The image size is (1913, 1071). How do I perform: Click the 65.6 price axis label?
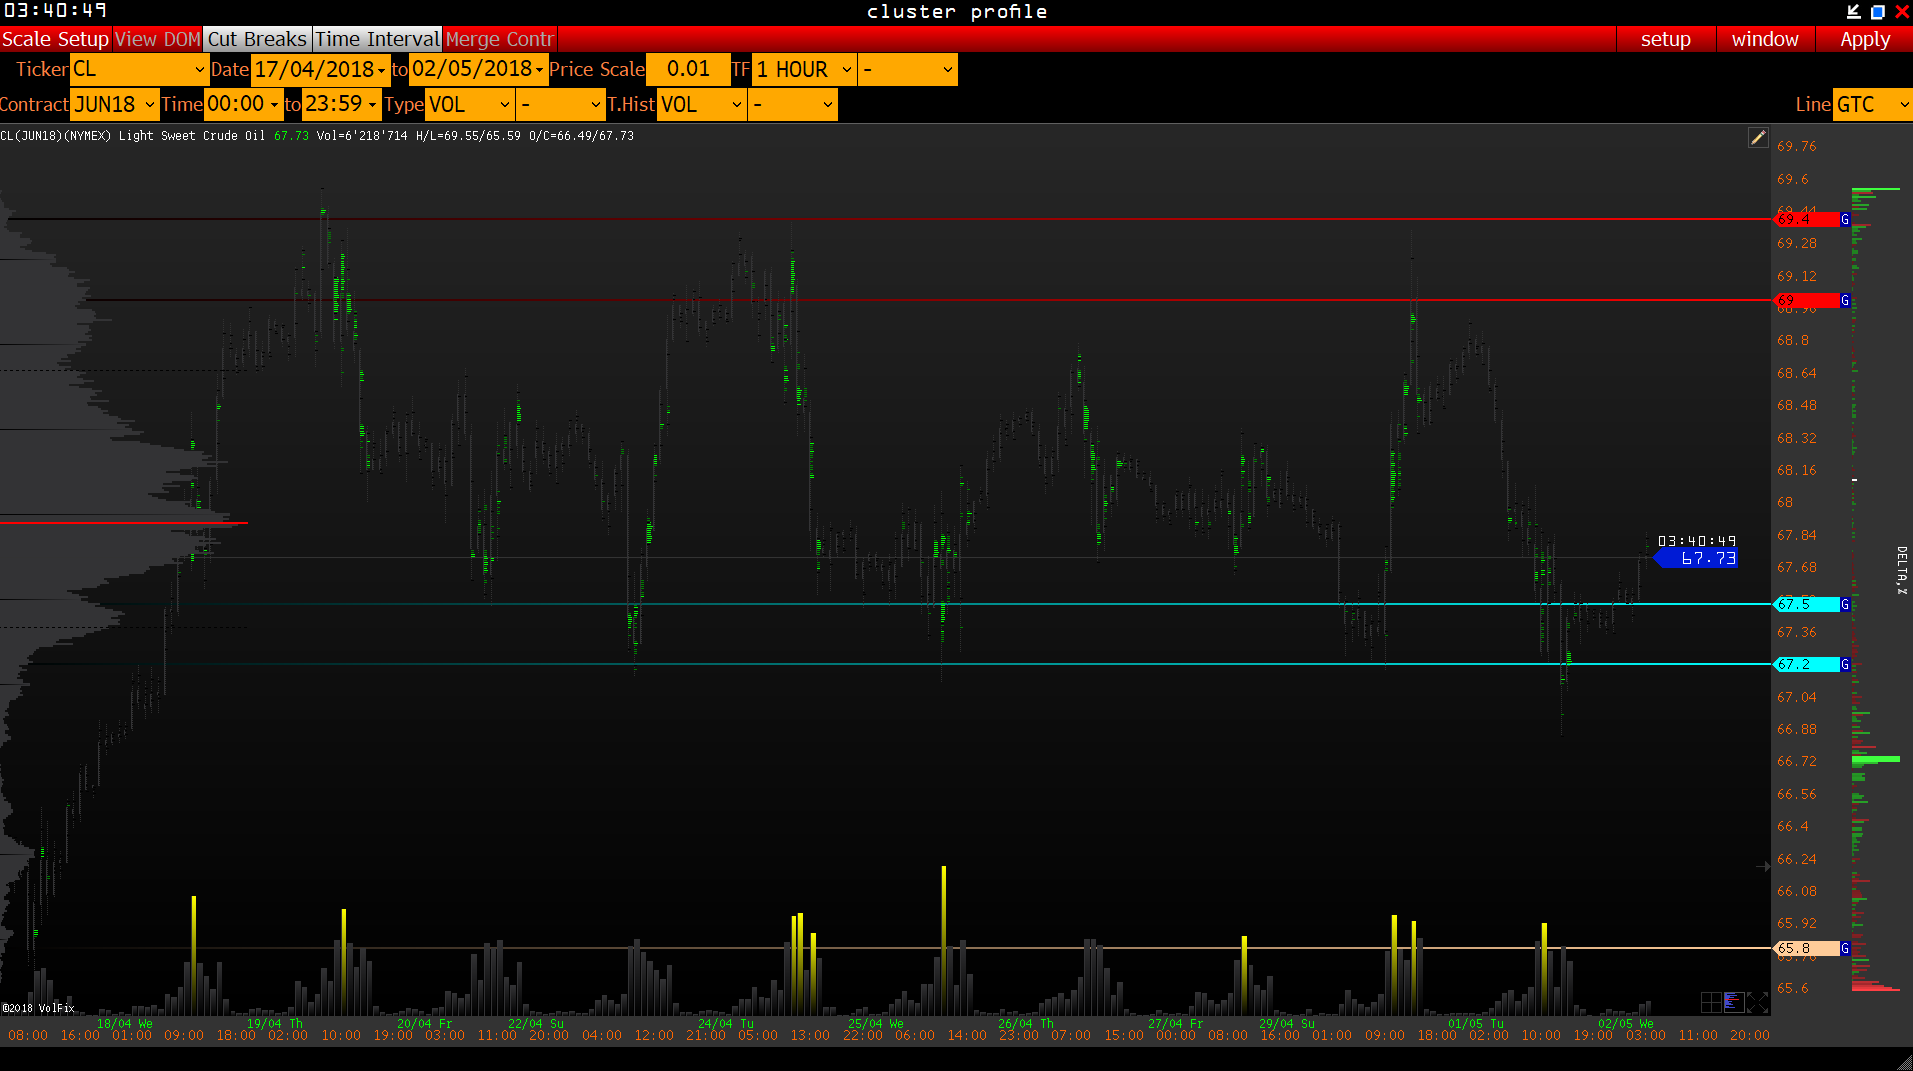(x=1792, y=989)
